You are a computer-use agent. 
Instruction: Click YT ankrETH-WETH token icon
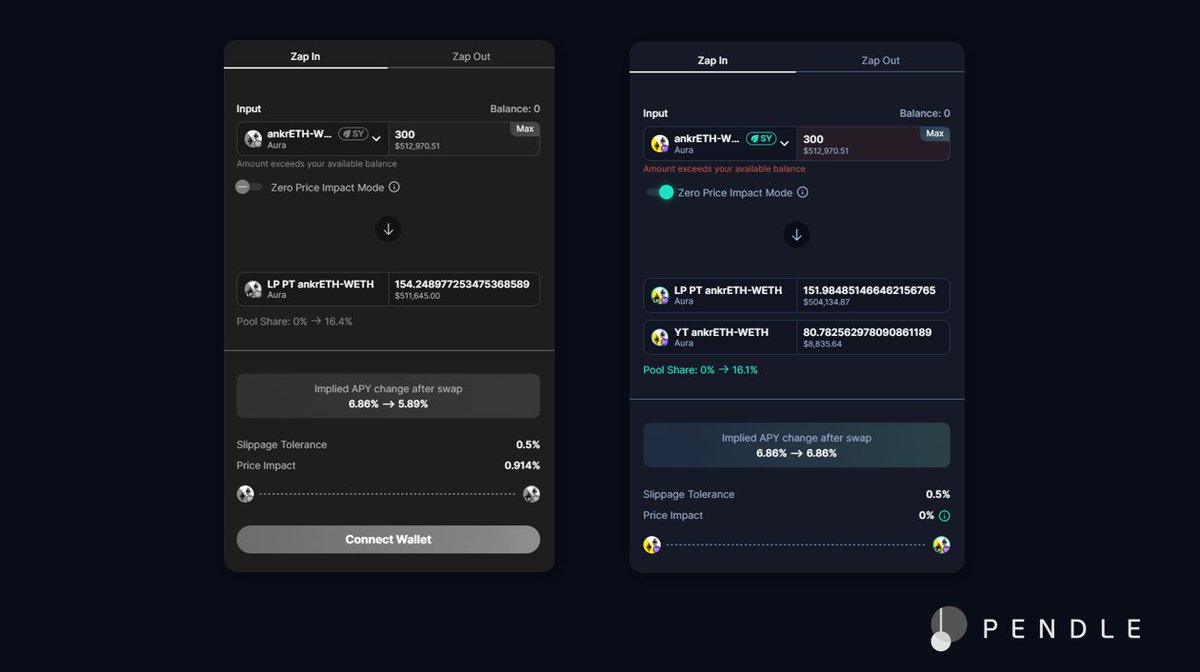click(x=660, y=337)
